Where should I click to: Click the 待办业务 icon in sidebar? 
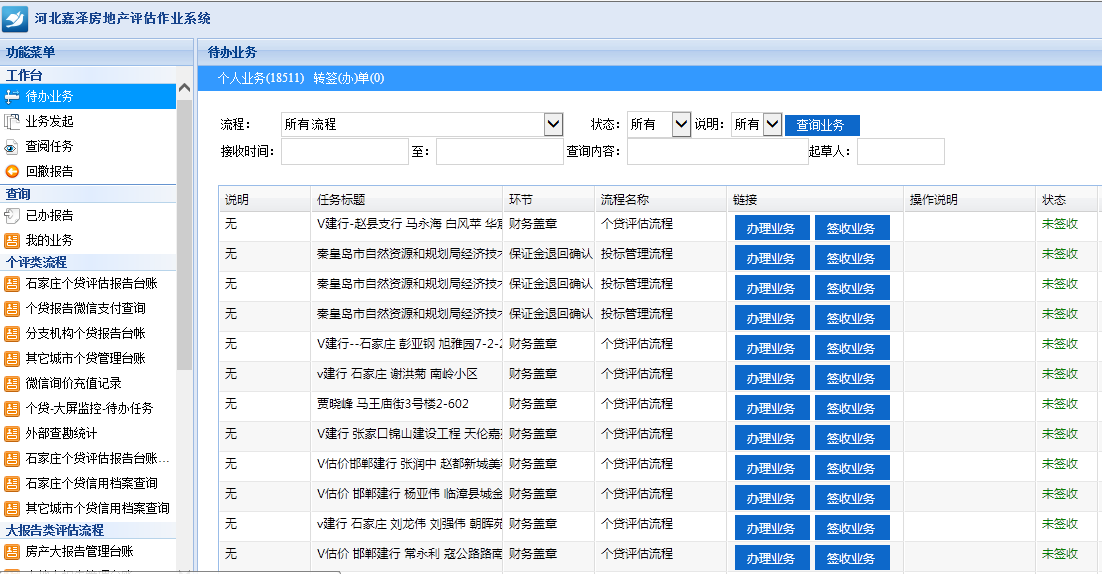[12, 97]
